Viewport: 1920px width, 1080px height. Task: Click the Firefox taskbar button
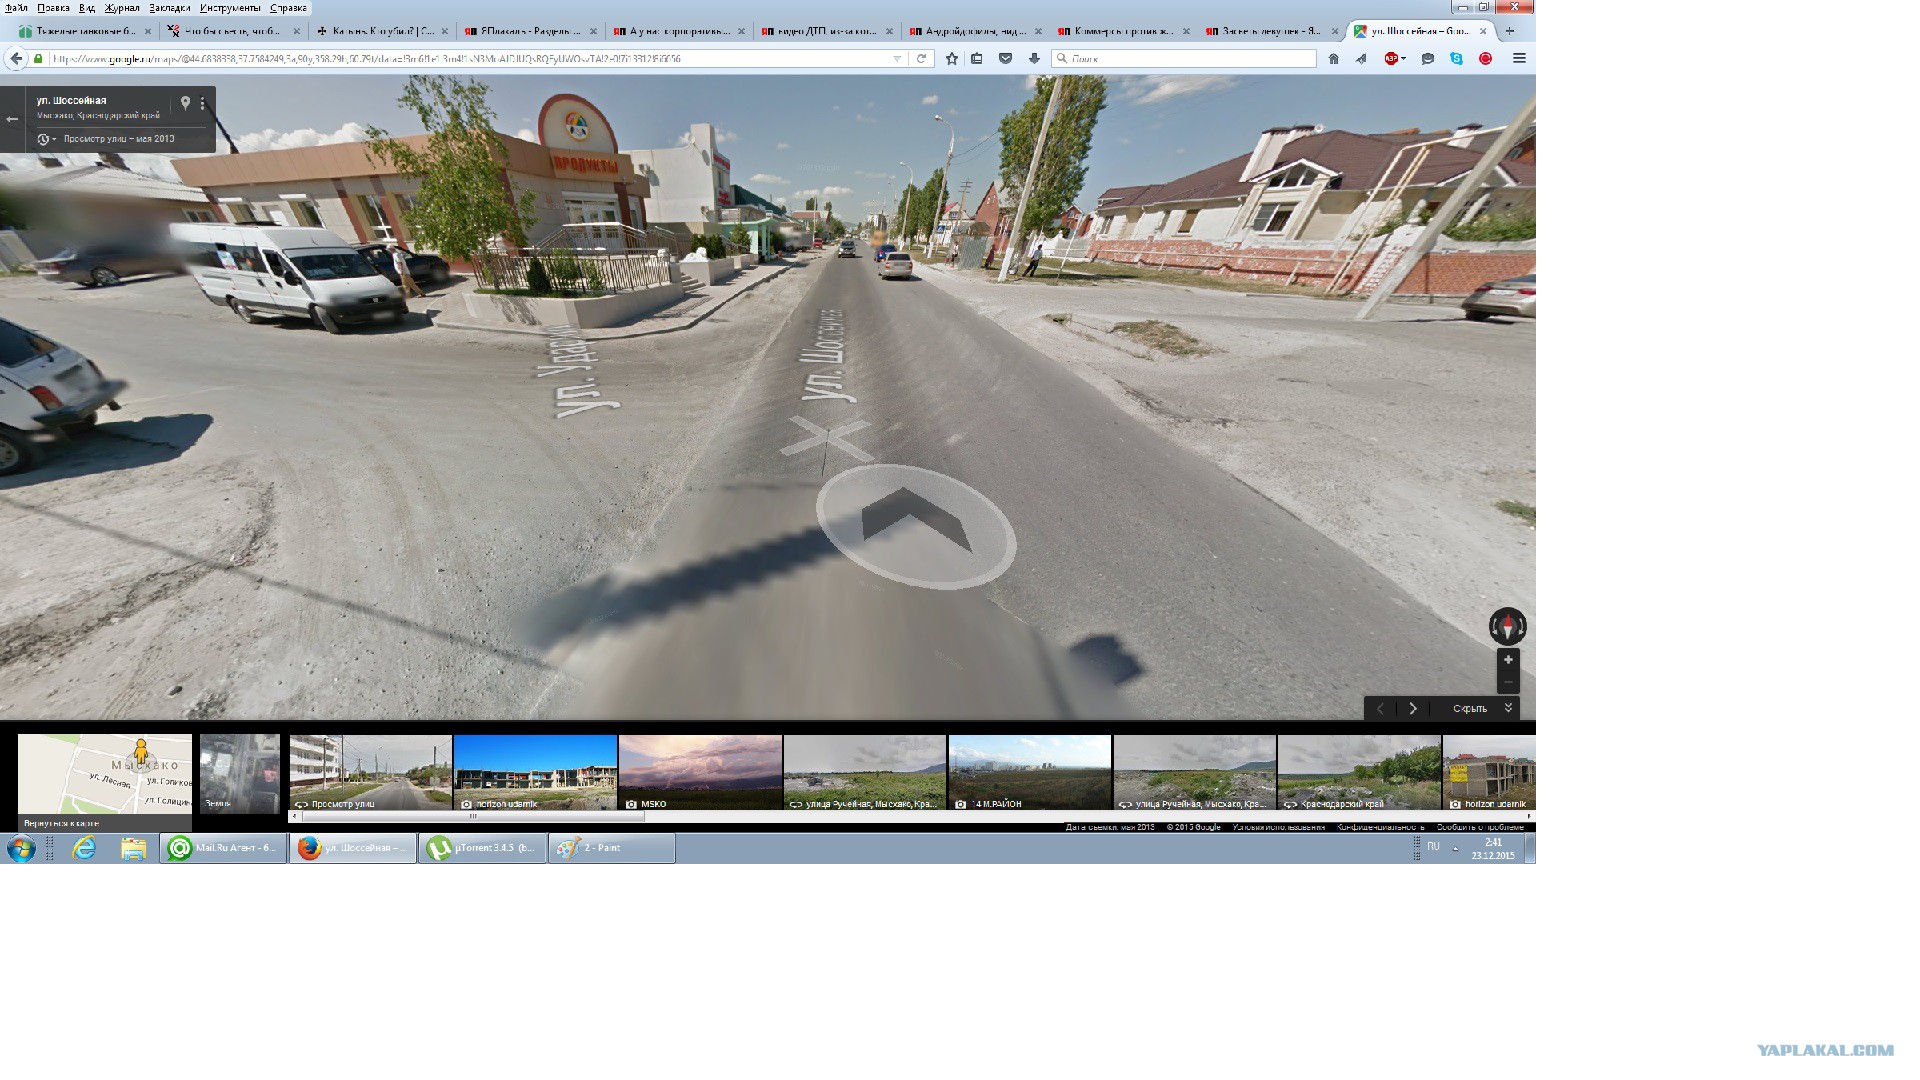[353, 848]
